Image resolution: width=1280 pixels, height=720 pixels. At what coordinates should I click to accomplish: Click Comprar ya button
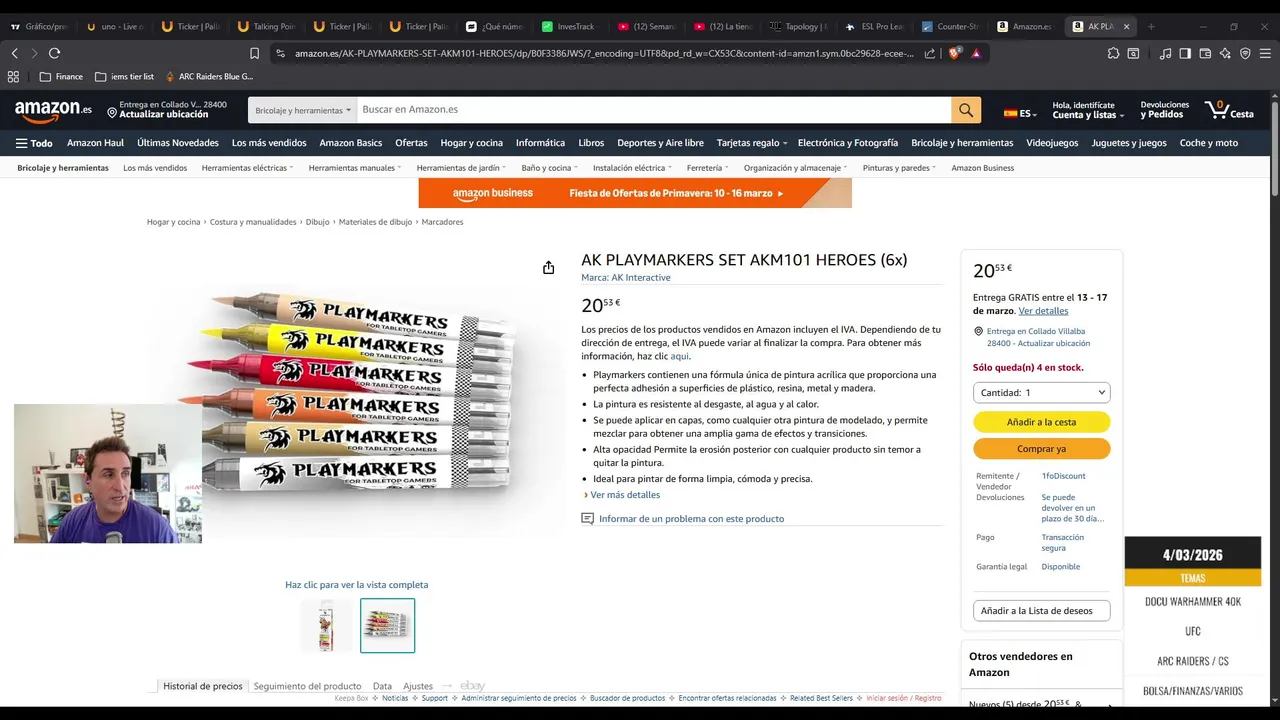(1041, 449)
